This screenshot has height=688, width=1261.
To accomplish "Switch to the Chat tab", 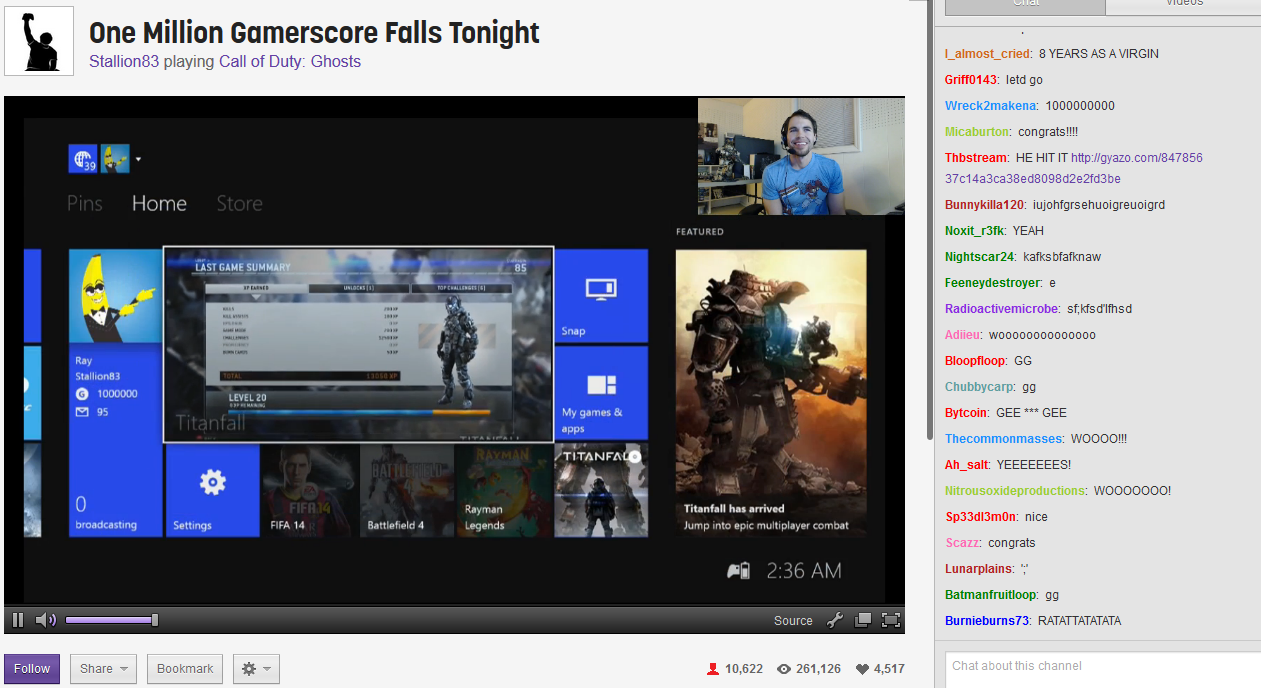I will (1025, 5).
